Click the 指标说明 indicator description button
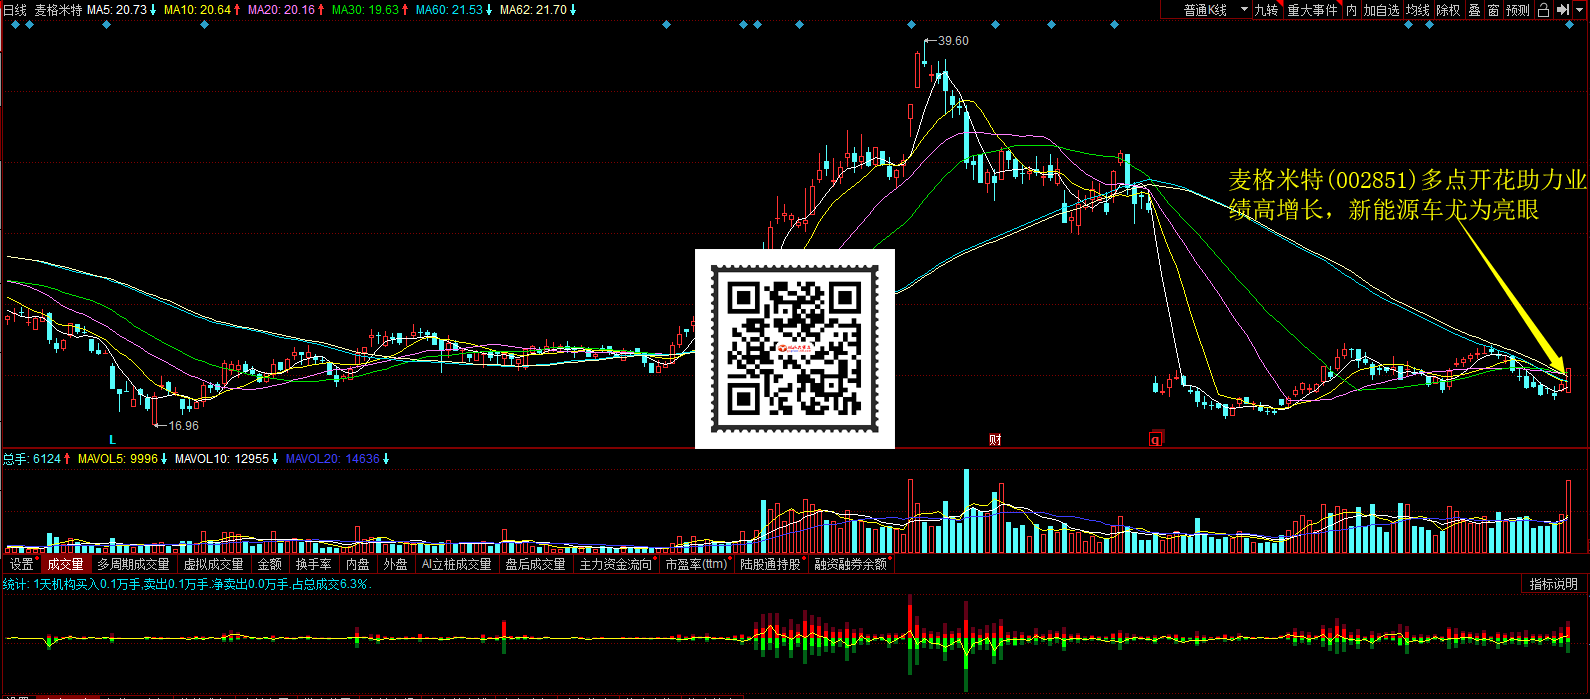The width and height of the screenshot is (1590, 699). pyautogui.click(x=1554, y=584)
